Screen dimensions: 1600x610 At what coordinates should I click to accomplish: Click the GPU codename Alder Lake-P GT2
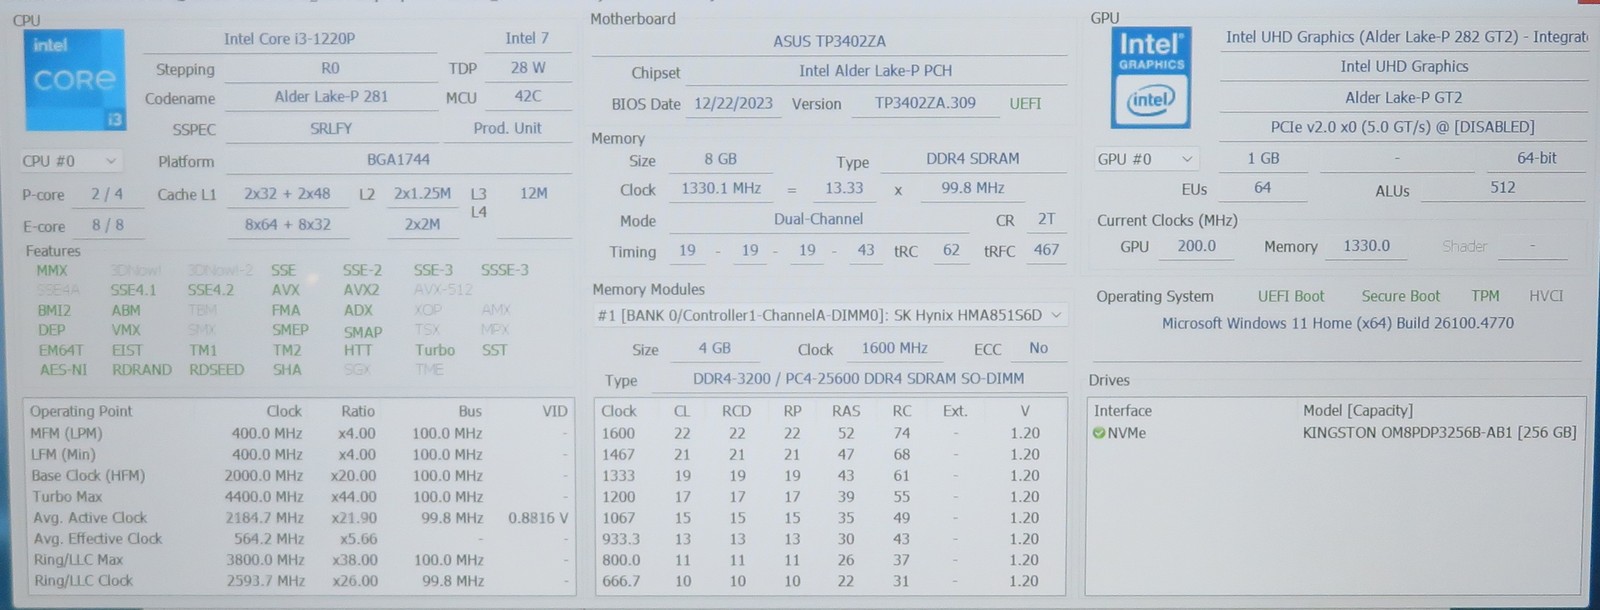(x=1404, y=97)
